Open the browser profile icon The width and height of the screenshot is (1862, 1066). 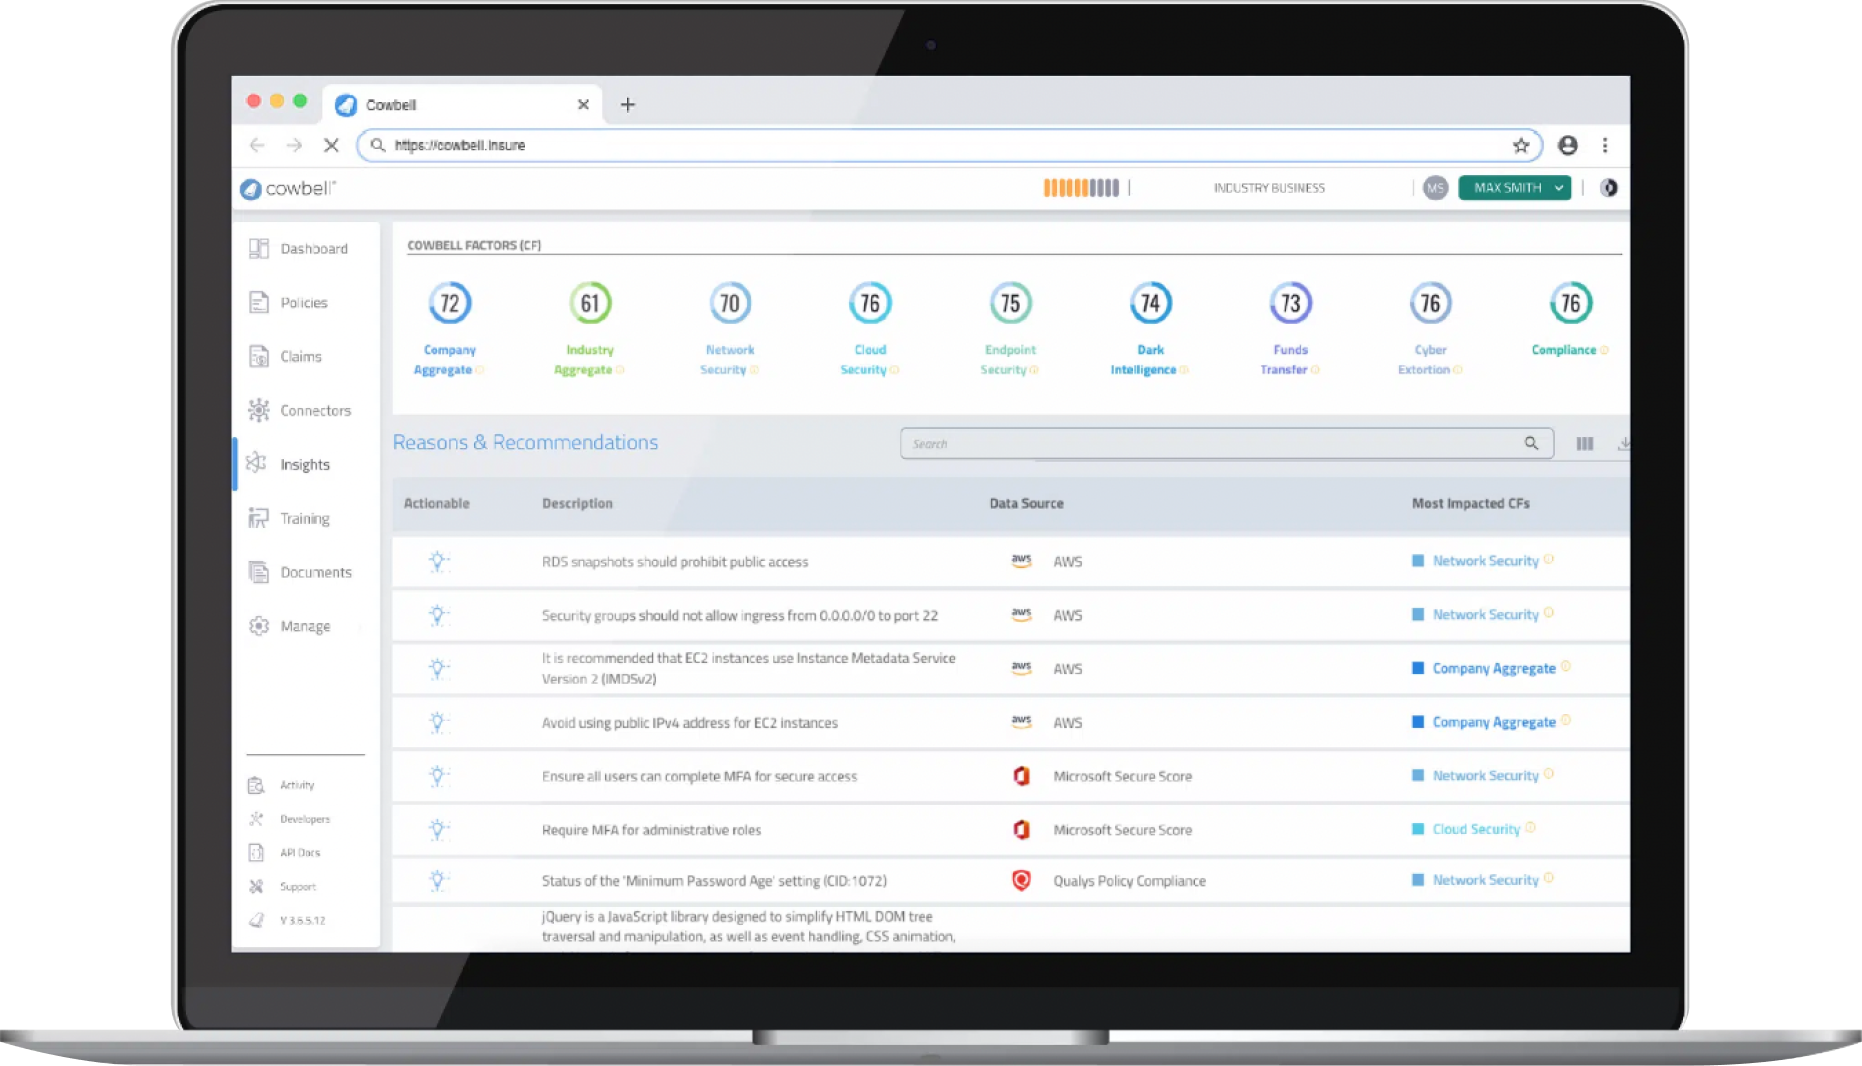pos(1568,145)
